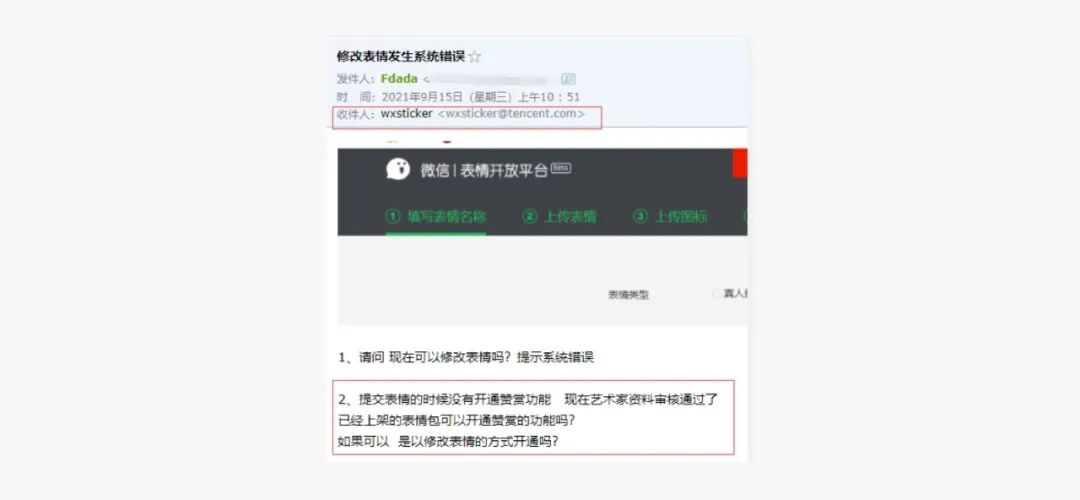
Task: Click the wxsticker@tencent.com email address
Action: click(511, 114)
